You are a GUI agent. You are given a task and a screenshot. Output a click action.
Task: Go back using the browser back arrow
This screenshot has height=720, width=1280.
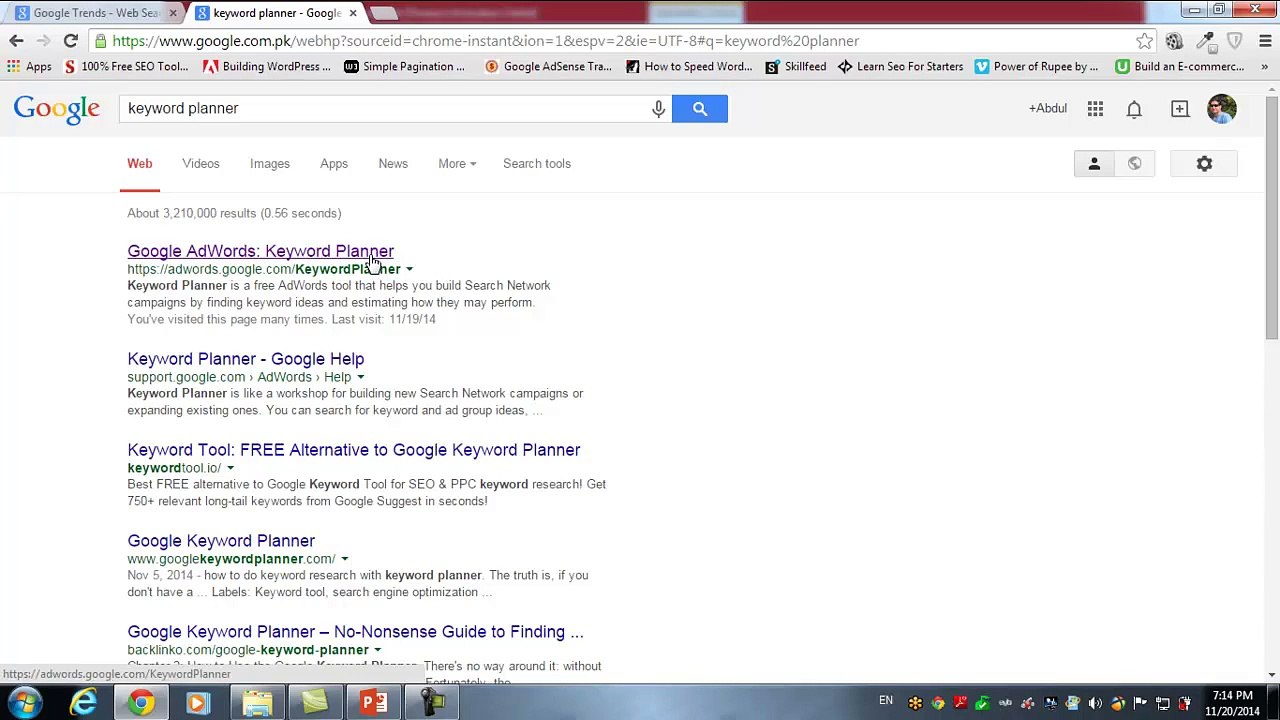point(16,41)
